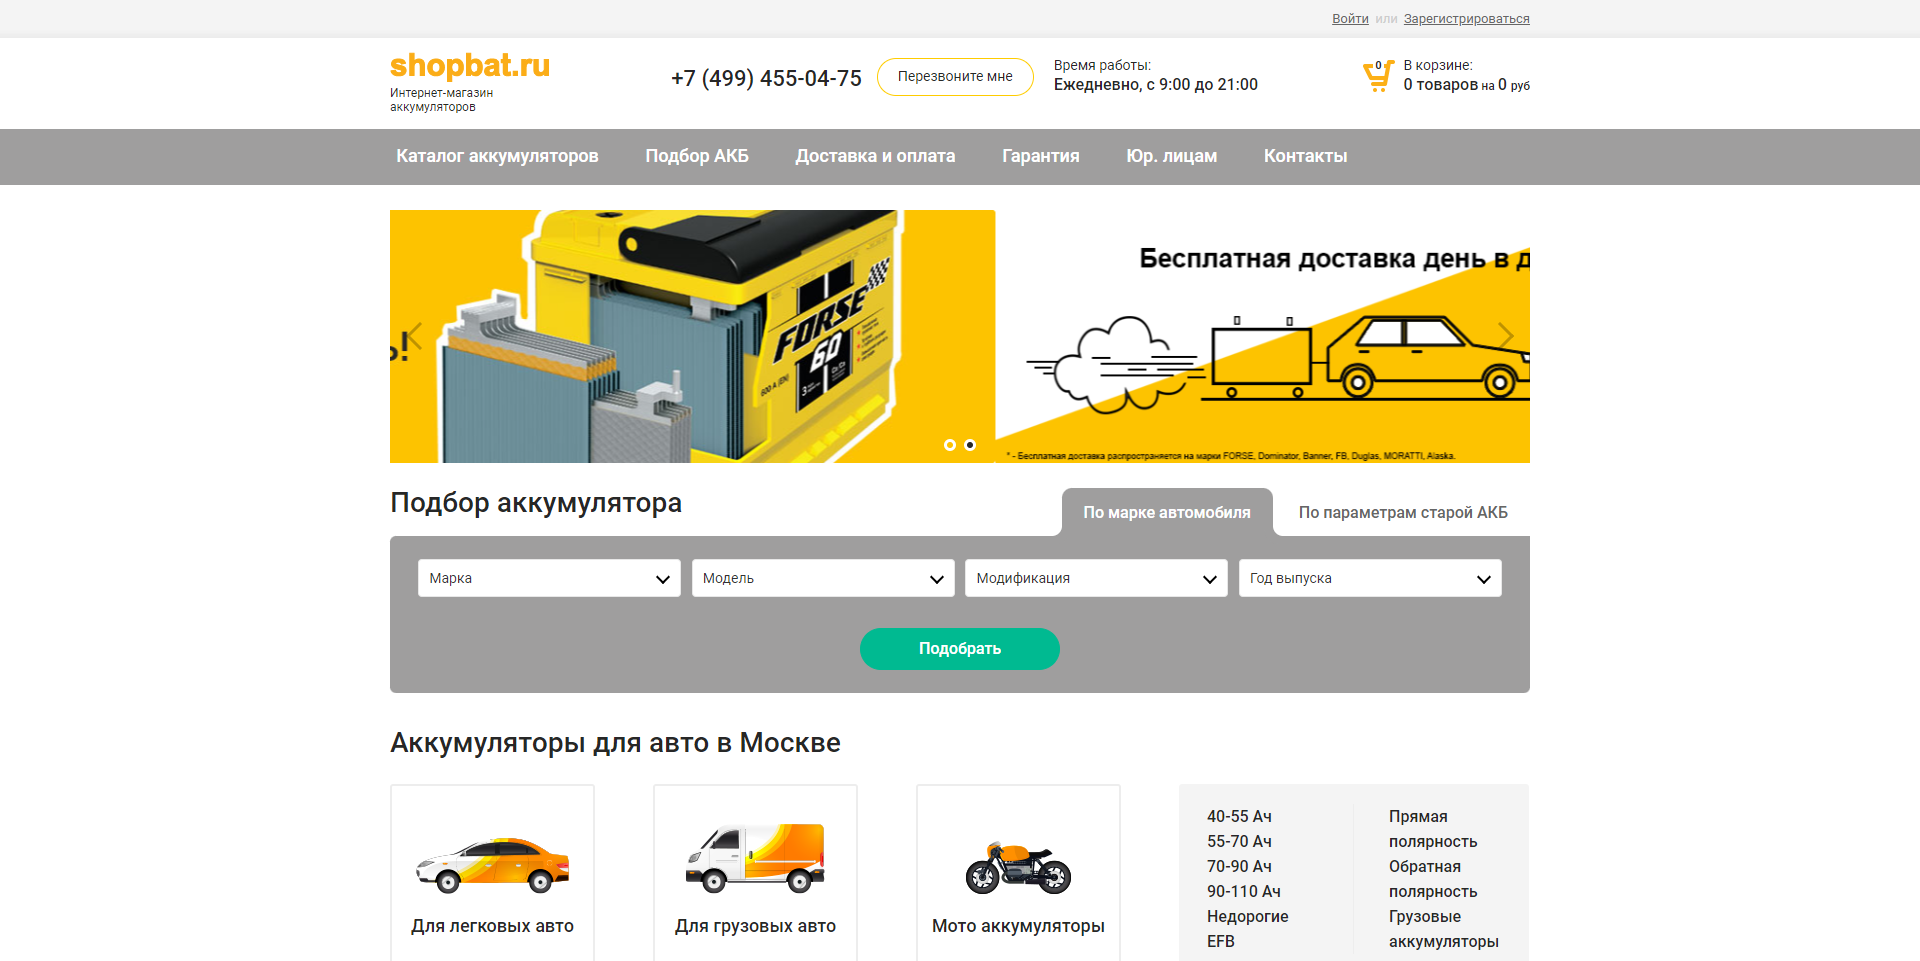Select the cargo van category image

click(755, 860)
